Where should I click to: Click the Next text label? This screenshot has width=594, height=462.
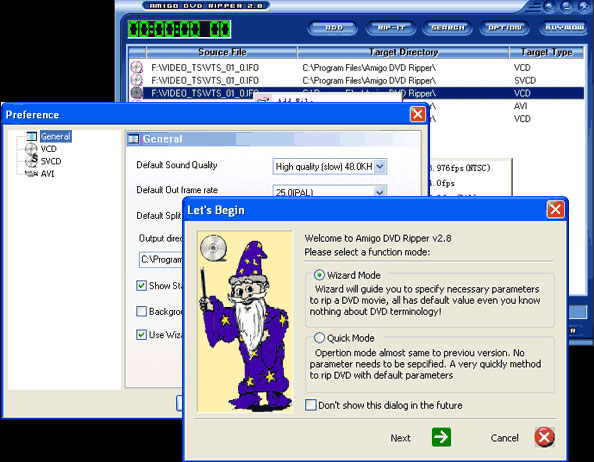pos(400,438)
